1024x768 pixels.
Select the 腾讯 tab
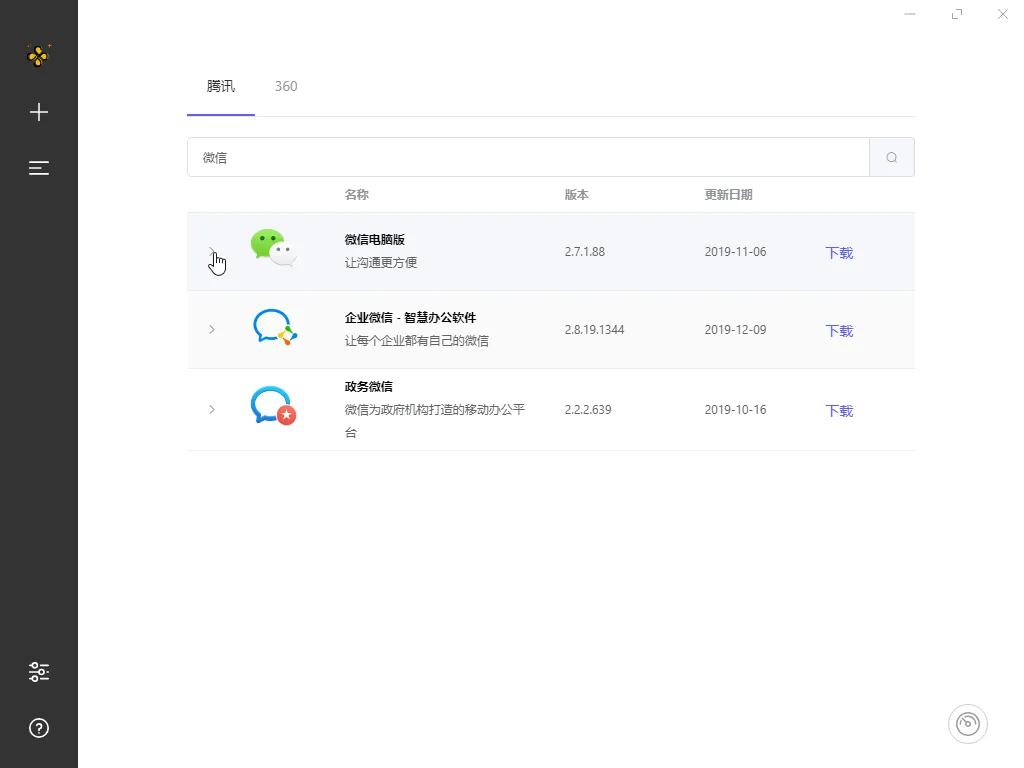[220, 86]
